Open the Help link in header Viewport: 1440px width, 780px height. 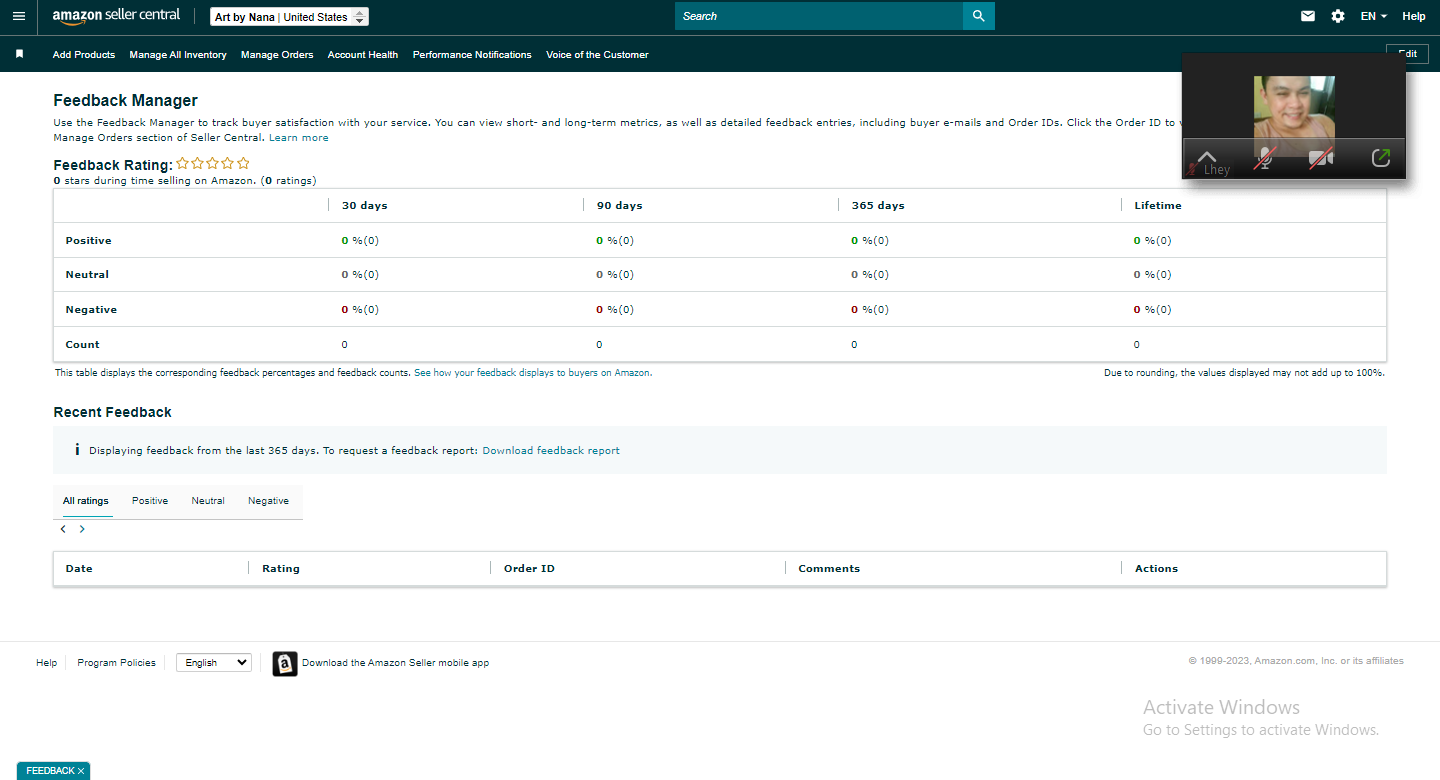tap(1413, 16)
